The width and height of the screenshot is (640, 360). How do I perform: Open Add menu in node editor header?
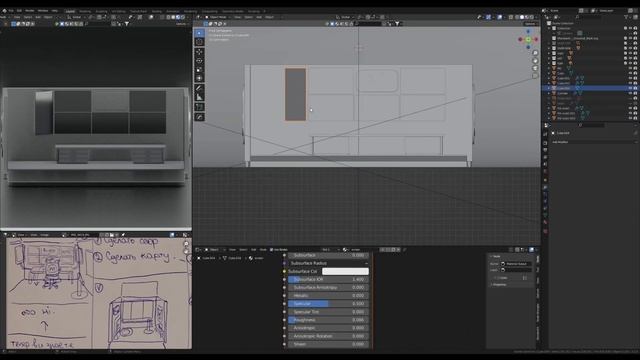(x=253, y=249)
